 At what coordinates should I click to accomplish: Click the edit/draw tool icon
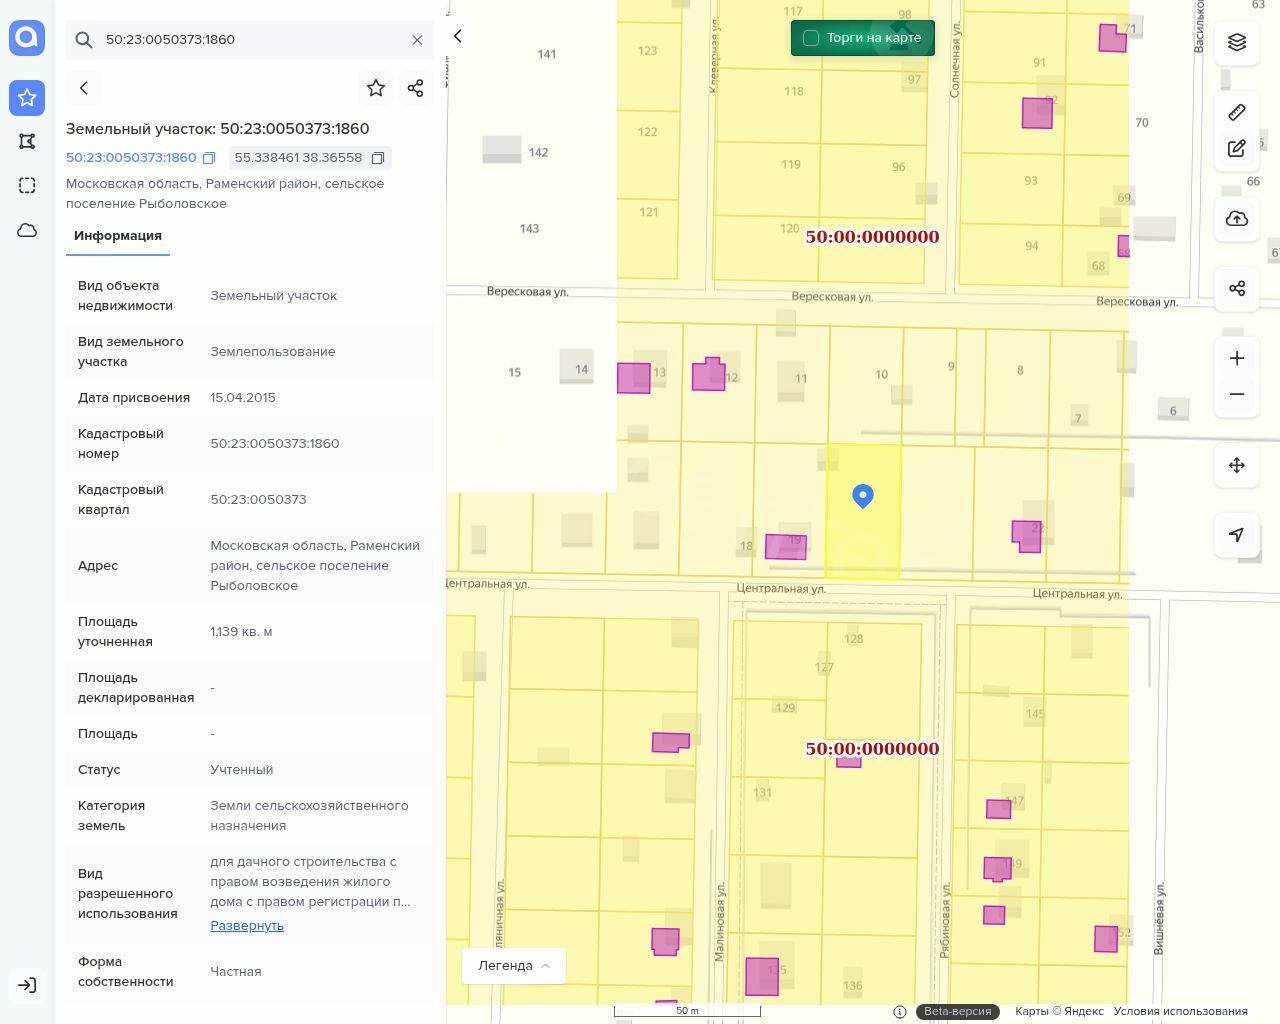tap(1237, 149)
